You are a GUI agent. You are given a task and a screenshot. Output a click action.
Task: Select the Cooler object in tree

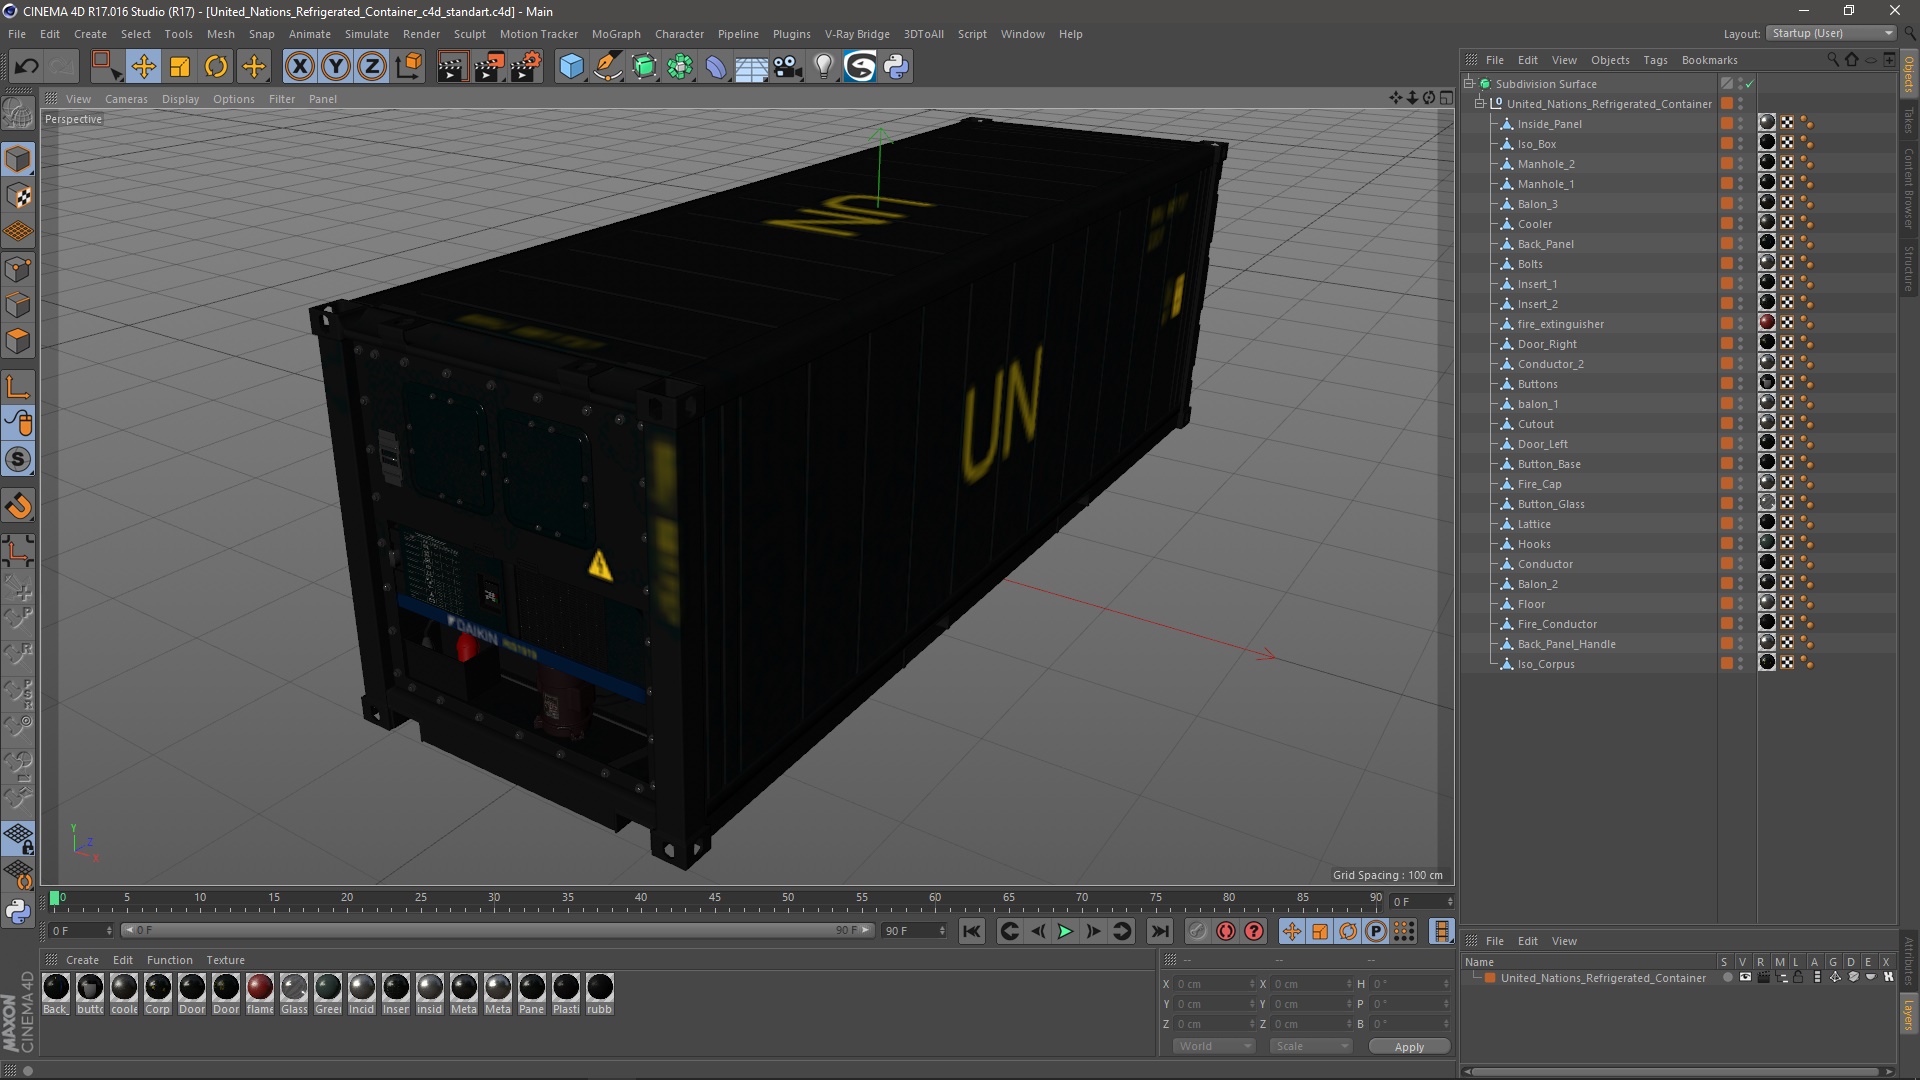pos(1534,224)
